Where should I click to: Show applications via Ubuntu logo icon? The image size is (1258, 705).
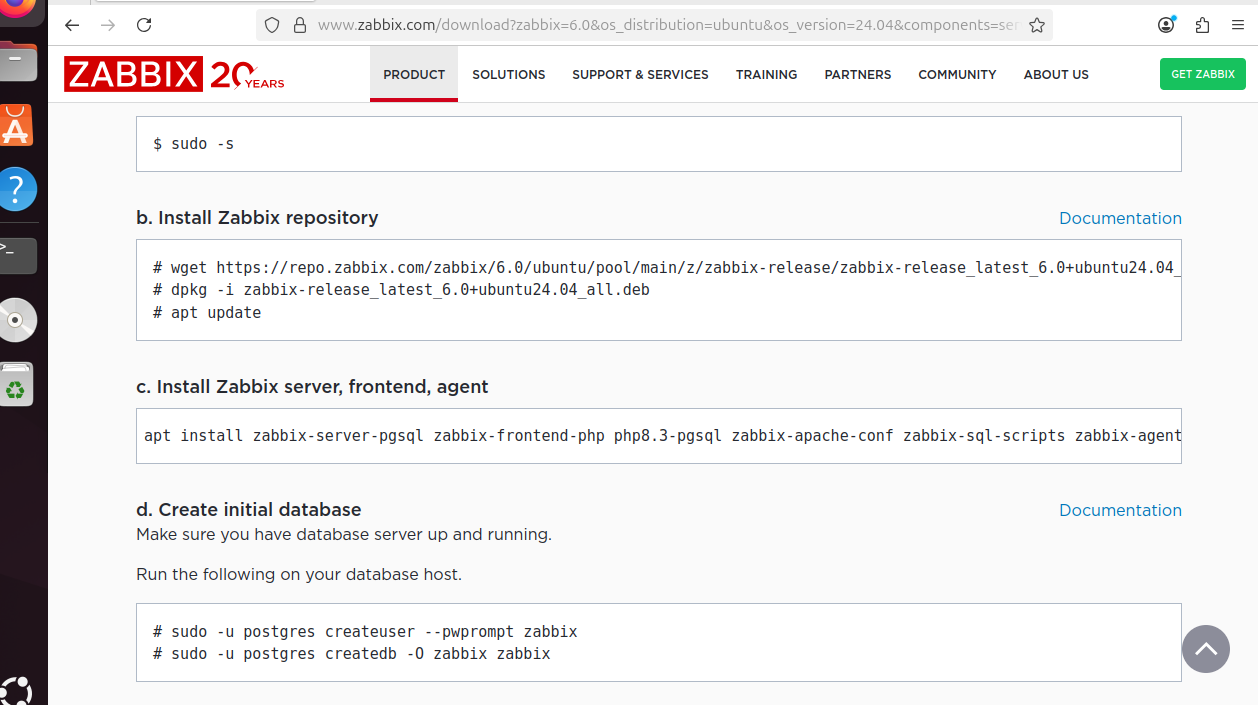pyautogui.click(x=17, y=691)
